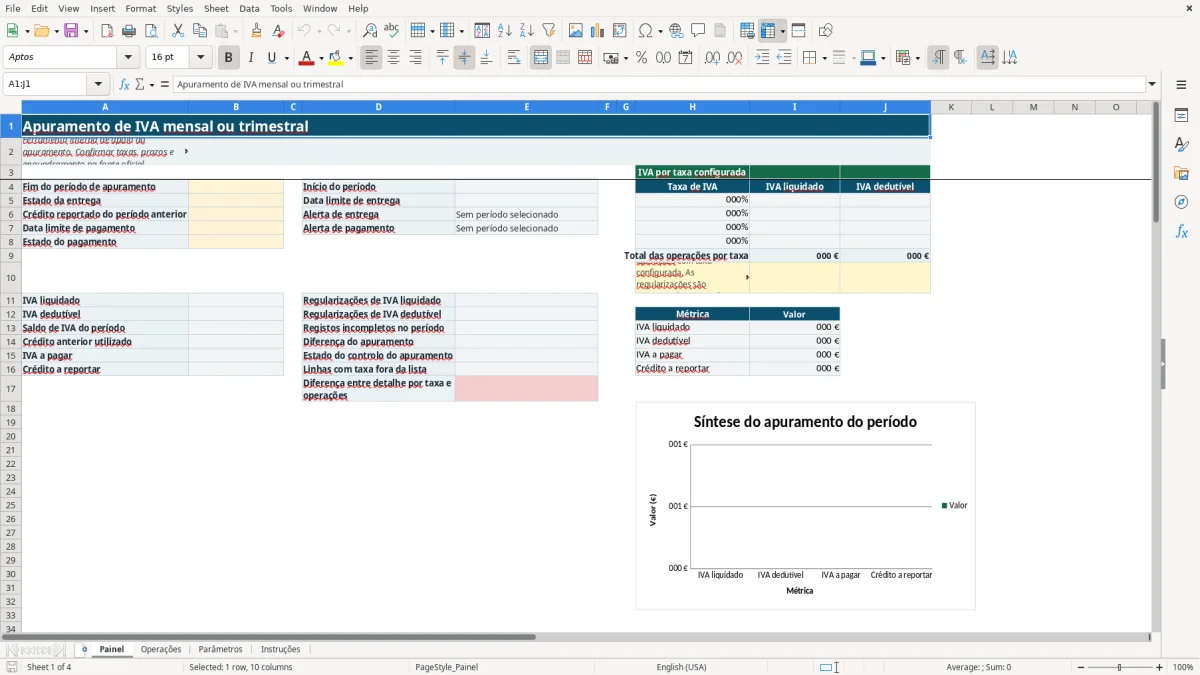Toggle Left-to-Right paragraph direction
The image size is (1200, 675).
click(x=938, y=58)
